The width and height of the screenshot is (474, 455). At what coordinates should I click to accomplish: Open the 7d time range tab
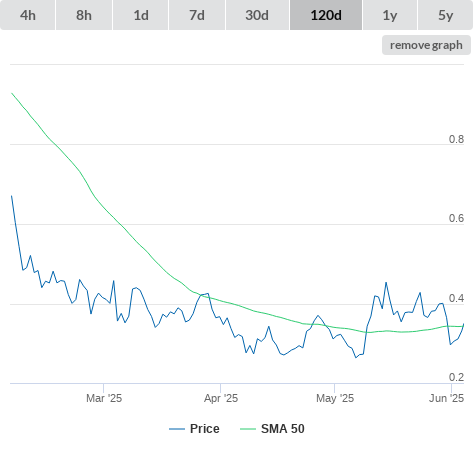coord(197,15)
